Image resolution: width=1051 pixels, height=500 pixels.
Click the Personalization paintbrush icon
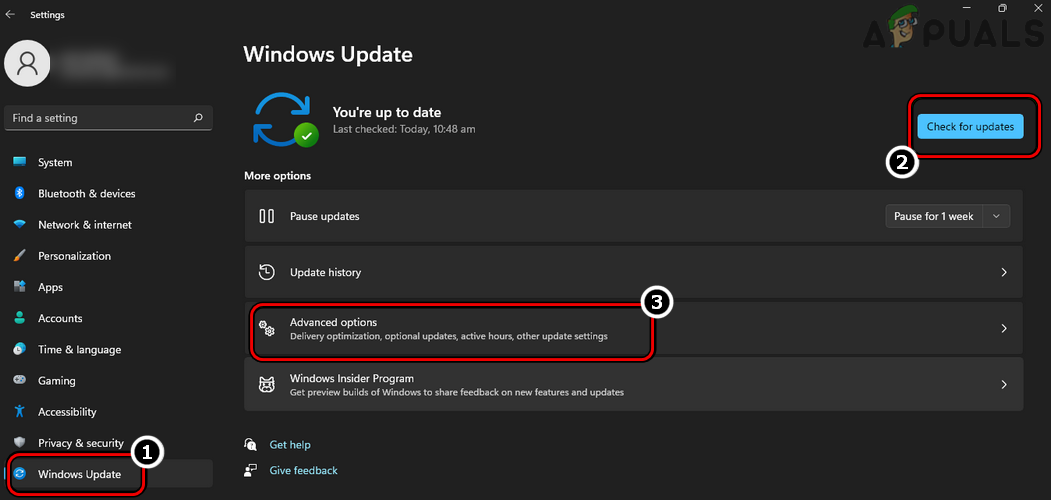[19, 256]
